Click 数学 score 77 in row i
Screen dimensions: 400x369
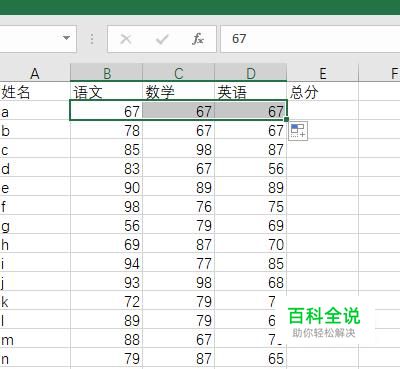click(x=179, y=262)
